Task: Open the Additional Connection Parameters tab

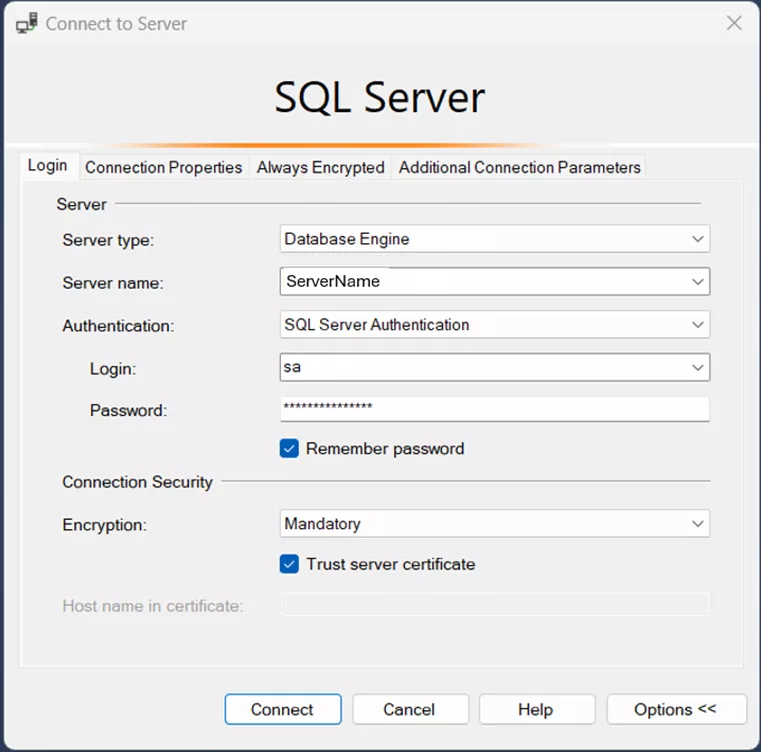Action: (x=519, y=167)
